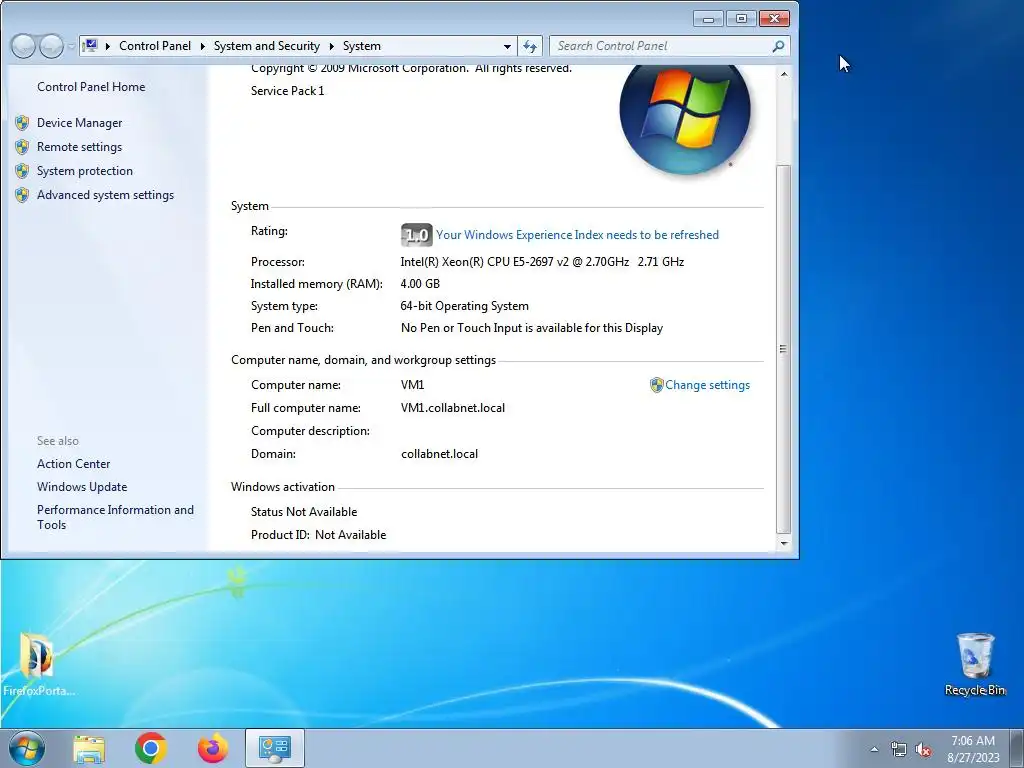Image resolution: width=1024 pixels, height=768 pixels.
Task: Click the search magnifier icon
Action: click(778, 46)
